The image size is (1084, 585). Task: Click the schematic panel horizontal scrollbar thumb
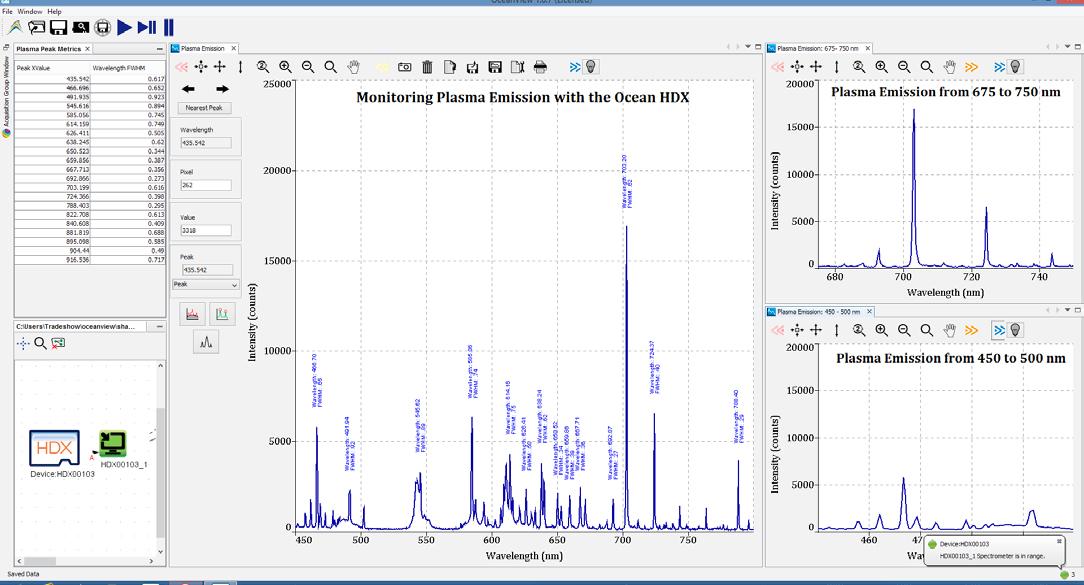pos(40,561)
